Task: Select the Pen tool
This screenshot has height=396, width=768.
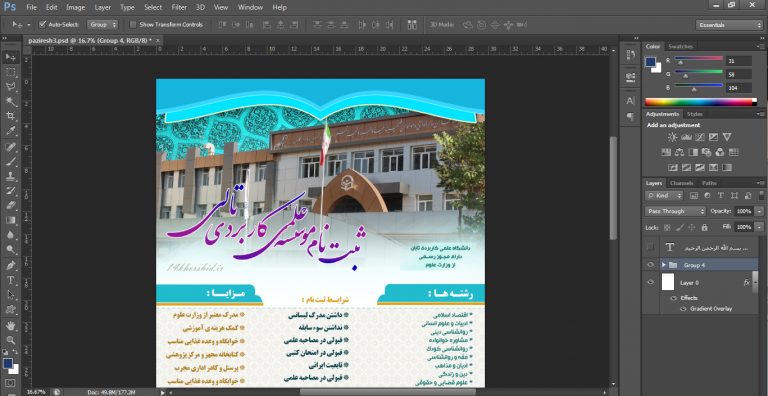Action: [11, 266]
